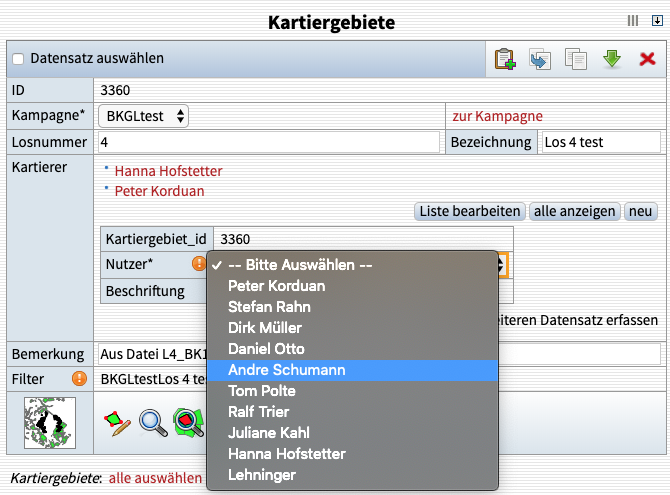Click the orange warning icon beside Filter
The width and height of the screenshot is (670, 495).
pyautogui.click(x=79, y=379)
